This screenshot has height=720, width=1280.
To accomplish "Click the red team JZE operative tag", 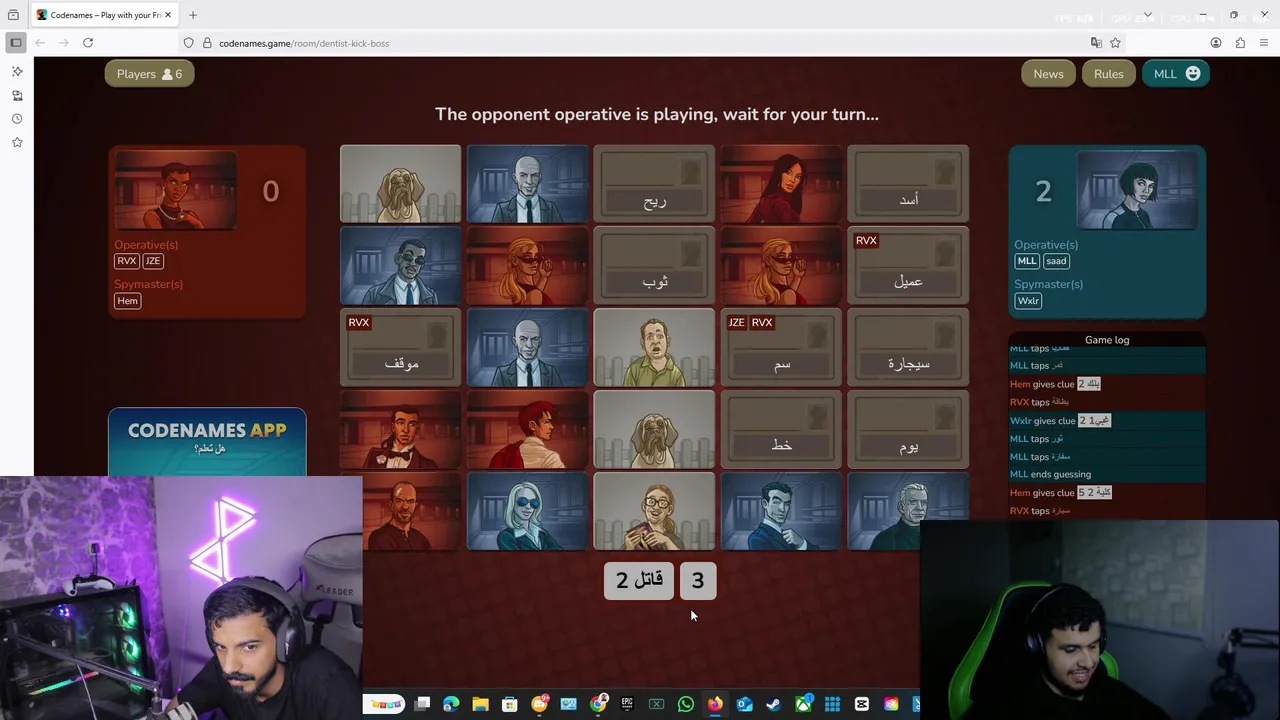I will [152, 261].
